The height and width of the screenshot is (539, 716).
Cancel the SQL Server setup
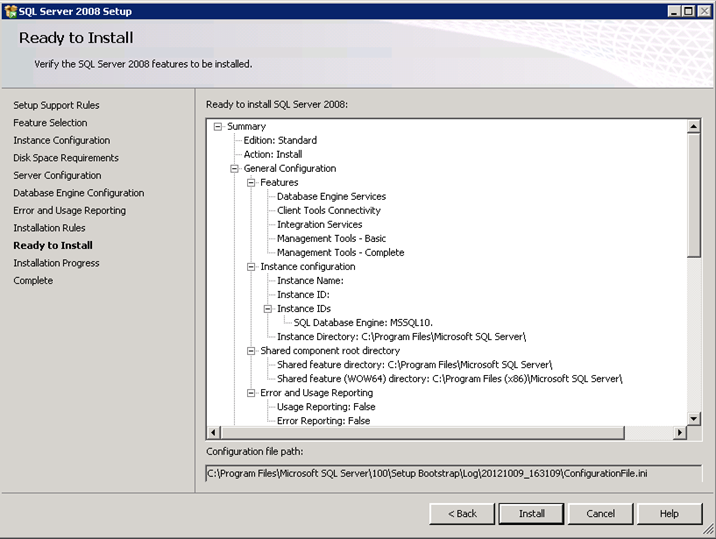tap(600, 514)
